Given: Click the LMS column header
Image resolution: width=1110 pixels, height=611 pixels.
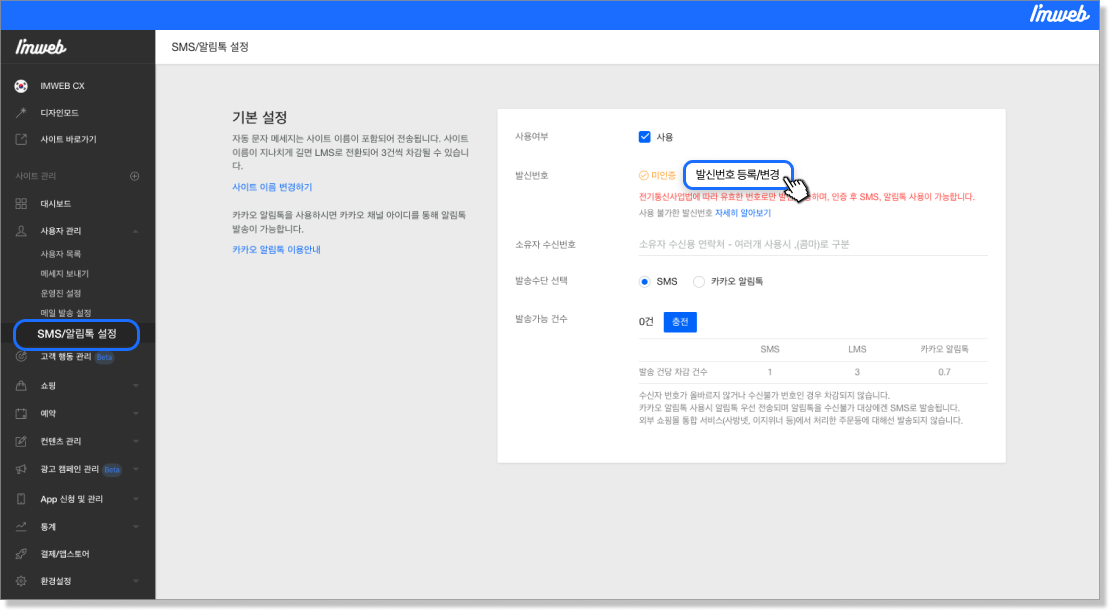Looking at the screenshot, I should (857, 350).
